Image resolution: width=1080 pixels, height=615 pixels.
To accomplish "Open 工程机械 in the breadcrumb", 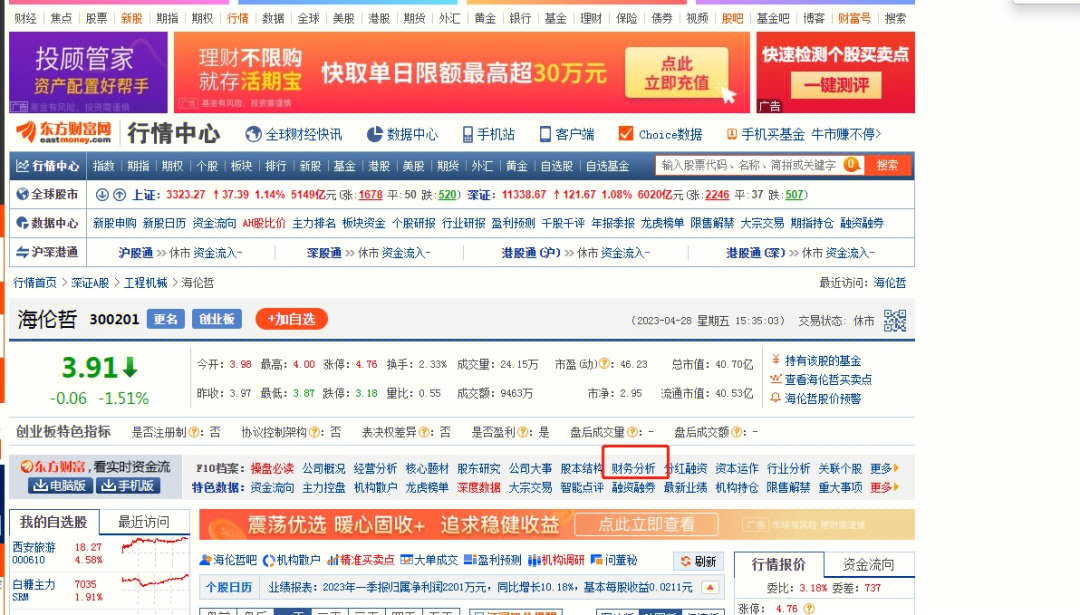I will [x=145, y=282].
